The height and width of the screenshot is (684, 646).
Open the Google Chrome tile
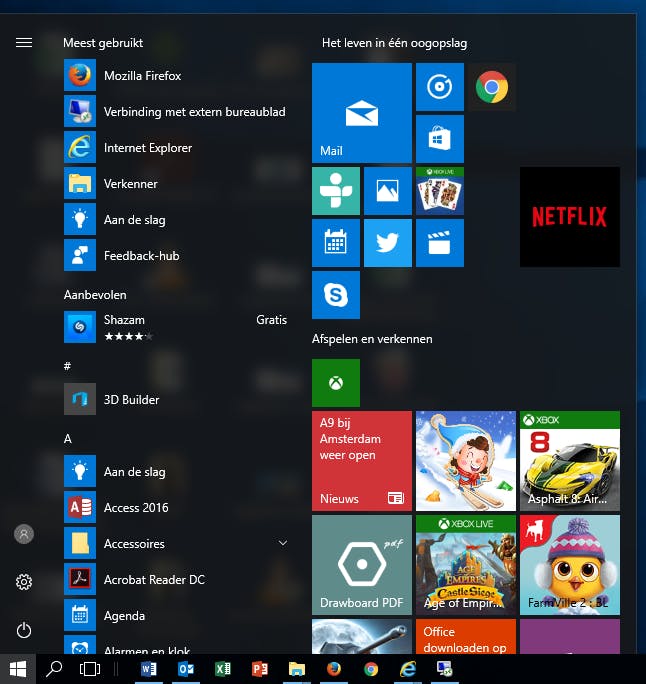pos(492,87)
